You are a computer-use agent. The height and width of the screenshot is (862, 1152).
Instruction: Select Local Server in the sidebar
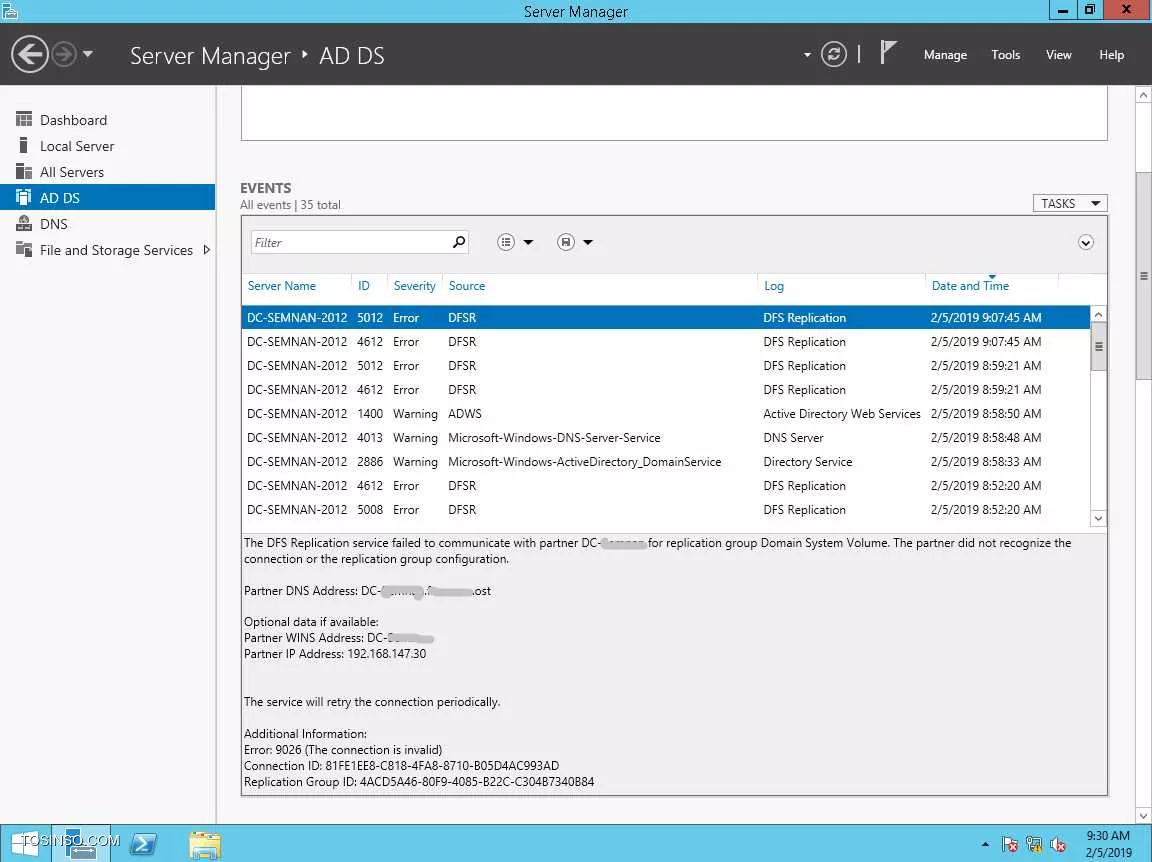coord(107,146)
